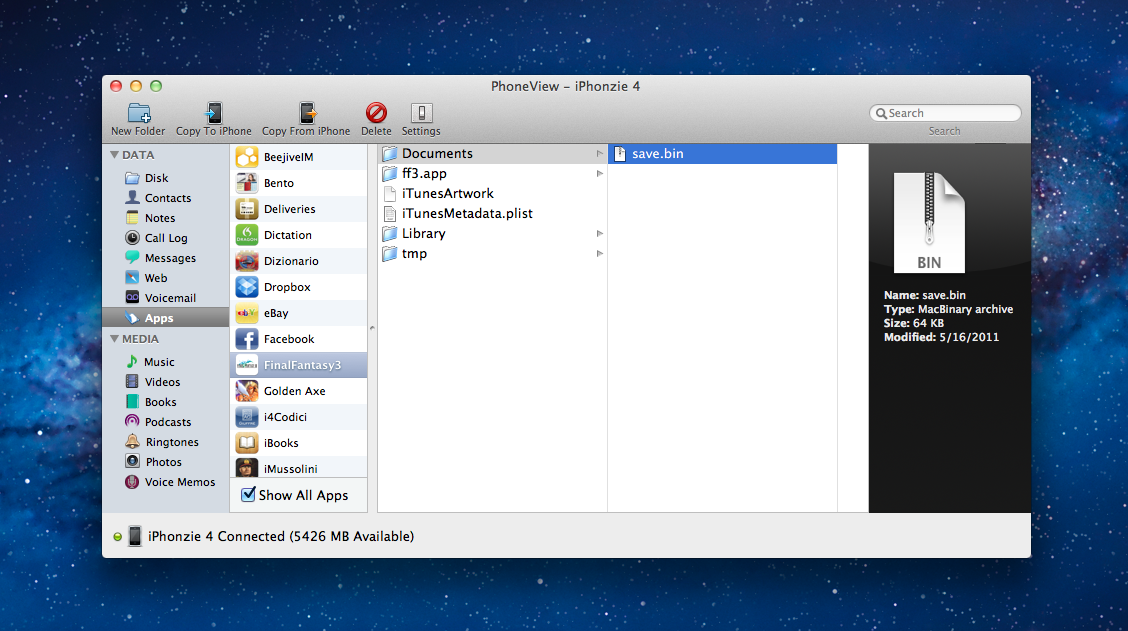Screen dimensions: 1128x631
Task: Open Podcasts under Media
Action: 165,422
